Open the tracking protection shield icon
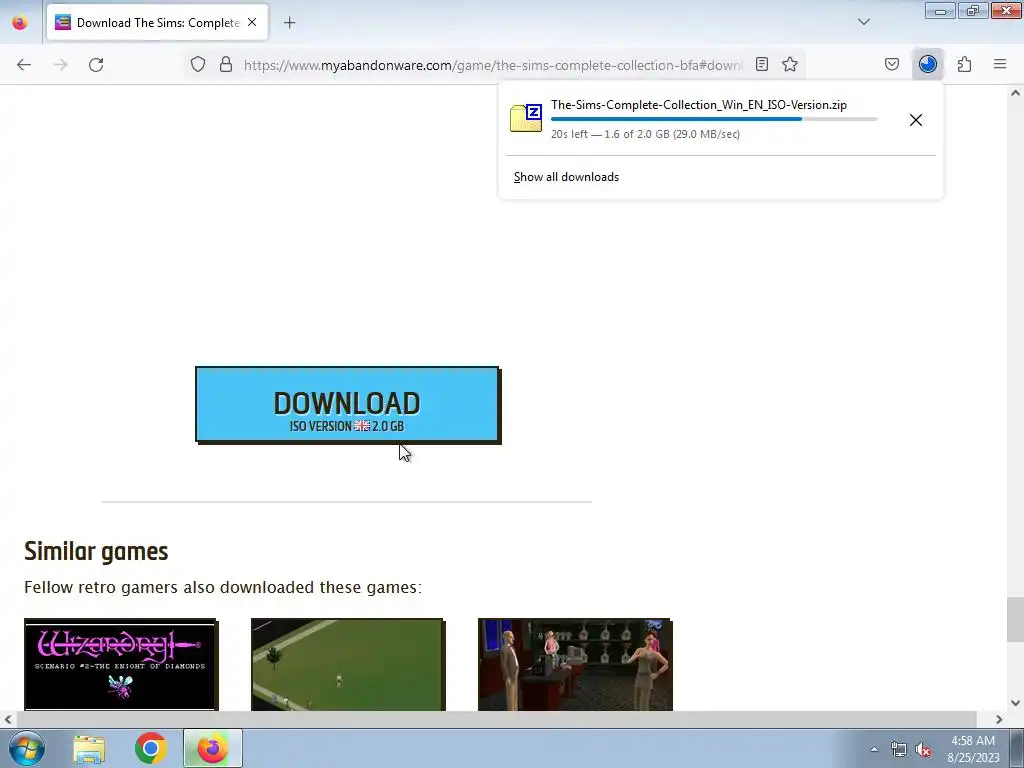 [x=198, y=64]
